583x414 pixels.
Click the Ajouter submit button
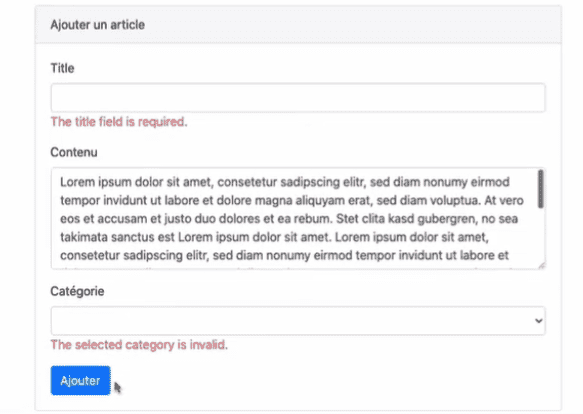click(x=80, y=380)
